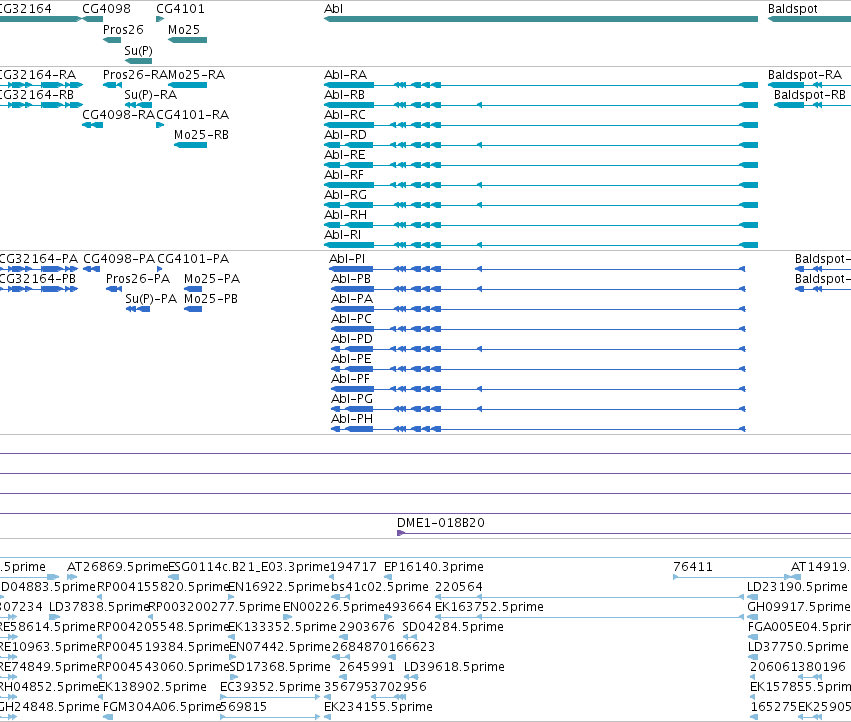851x722 pixels.
Task: Select the Abl-RE transcript label
Action: [344, 155]
